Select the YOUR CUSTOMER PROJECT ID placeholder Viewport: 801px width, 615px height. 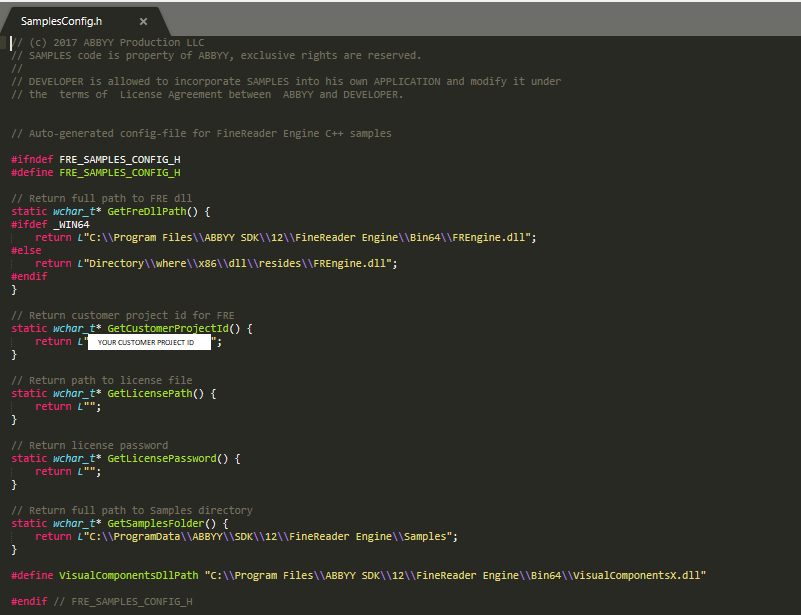click(x=146, y=342)
